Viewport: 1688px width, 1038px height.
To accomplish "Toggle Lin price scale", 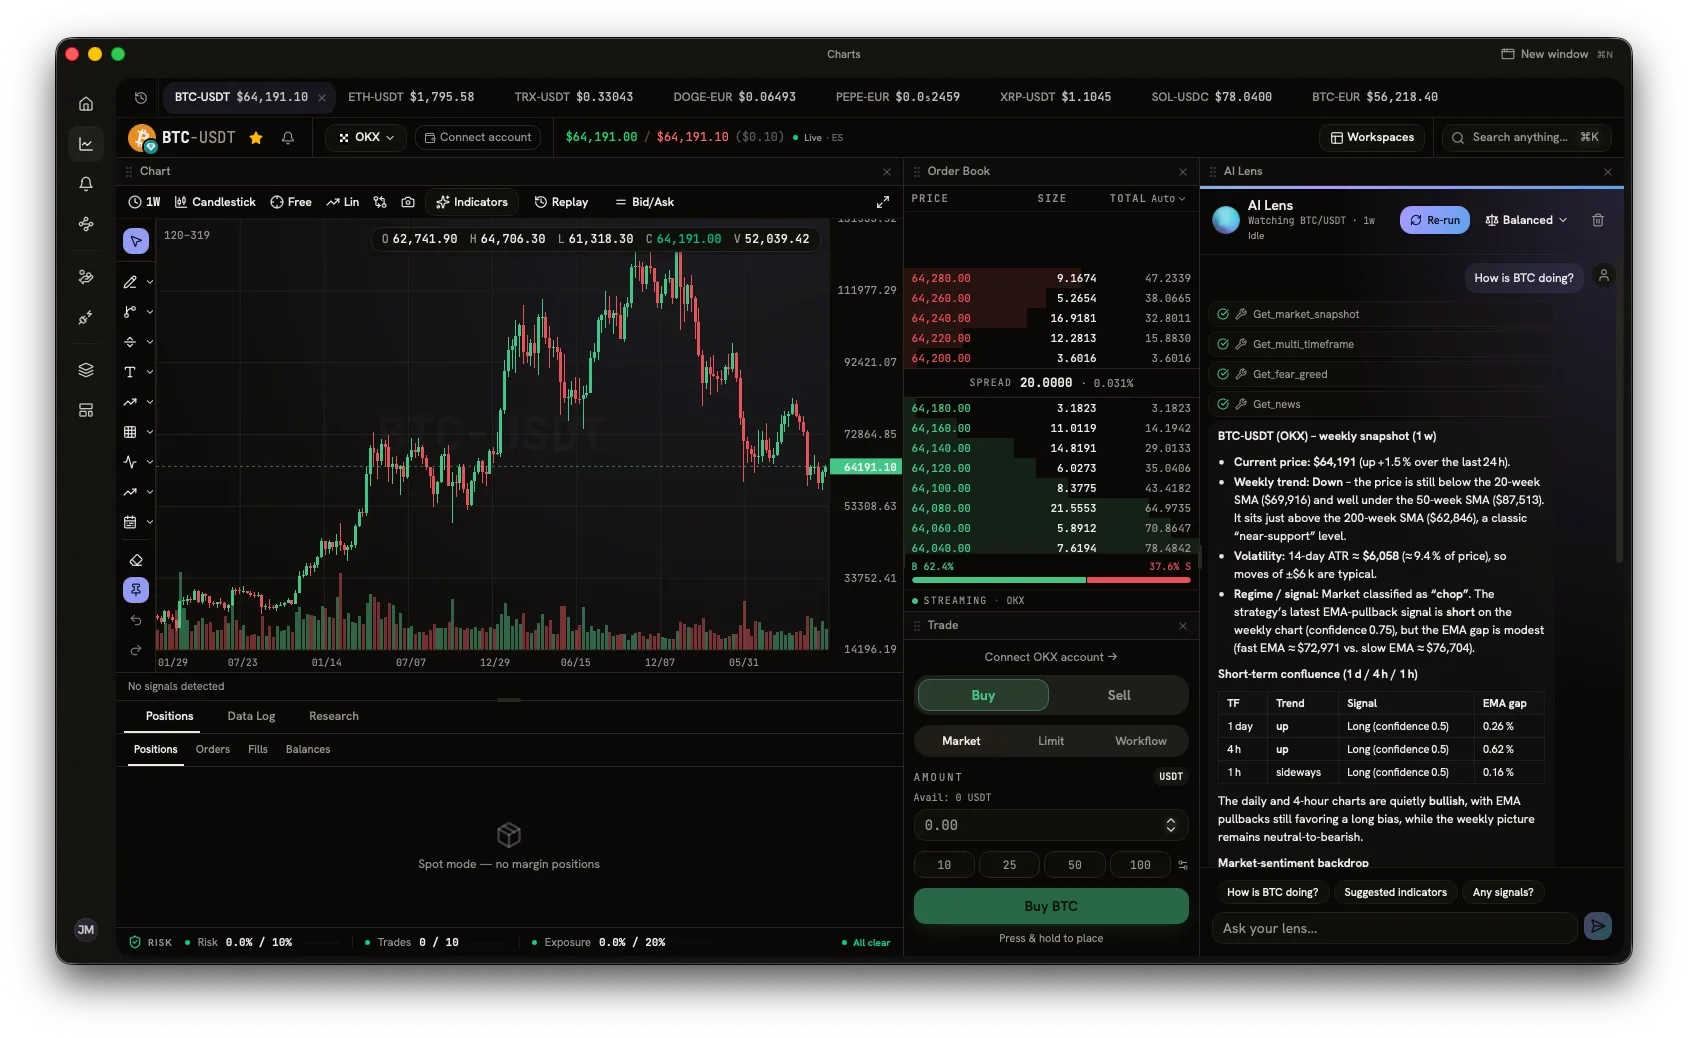I will [x=343, y=202].
